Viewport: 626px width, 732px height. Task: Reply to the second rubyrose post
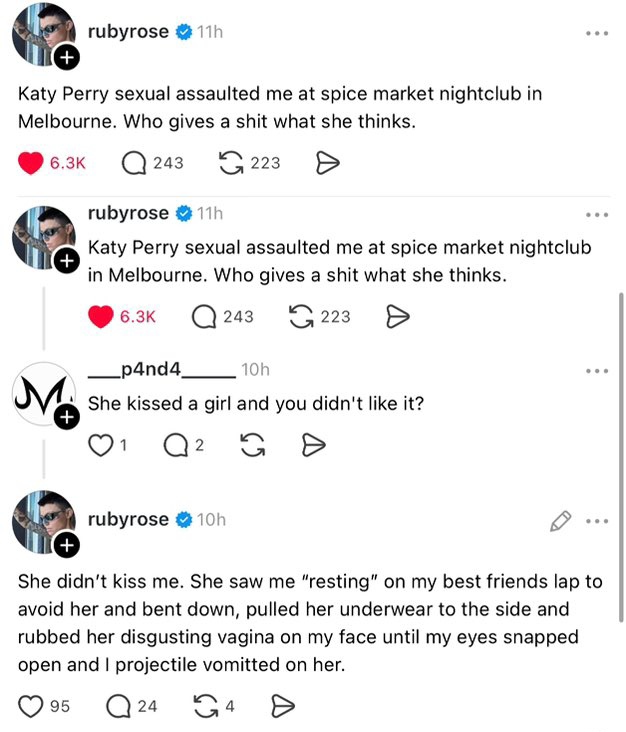pyautogui.click(x=204, y=317)
